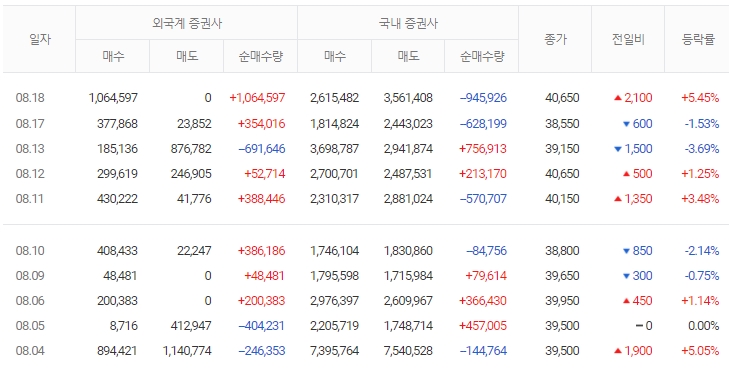Select the 08.10 date cell
The height and width of the screenshot is (371, 729).
point(30,251)
